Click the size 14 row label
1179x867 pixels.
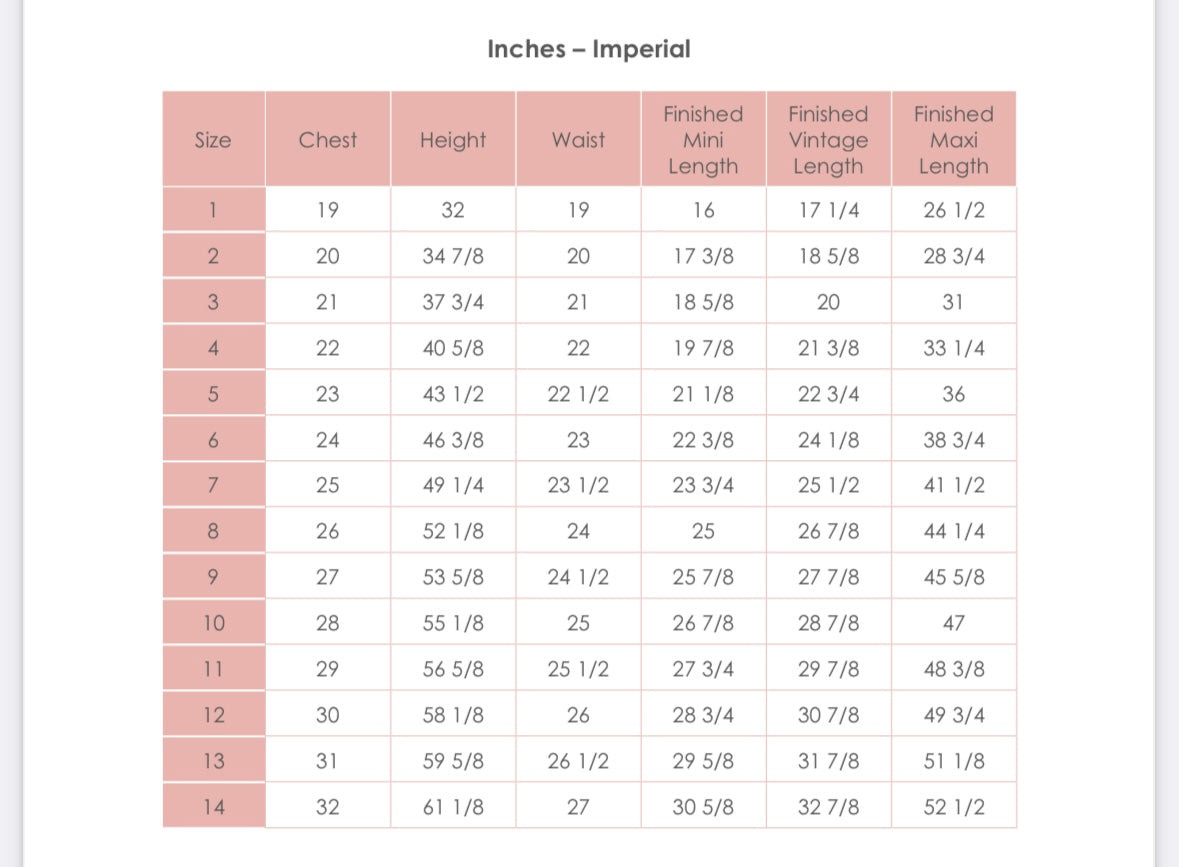pos(214,807)
